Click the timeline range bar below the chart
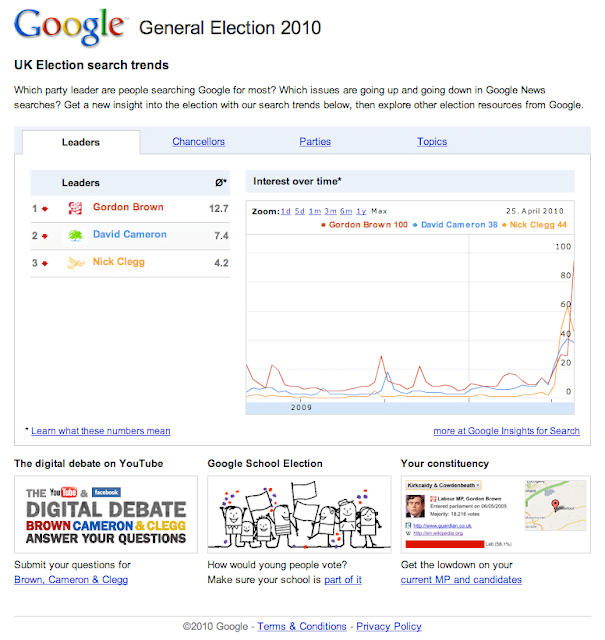This screenshot has width=605, height=640. click(x=410, y=408)
